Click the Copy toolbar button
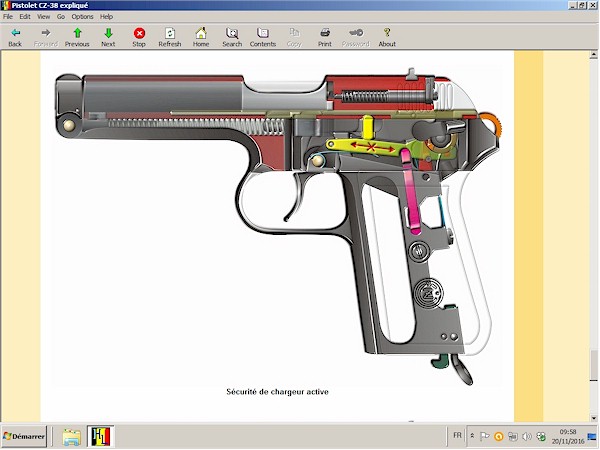This screenshot has width=600, height=450. click(x=294, y=38)
